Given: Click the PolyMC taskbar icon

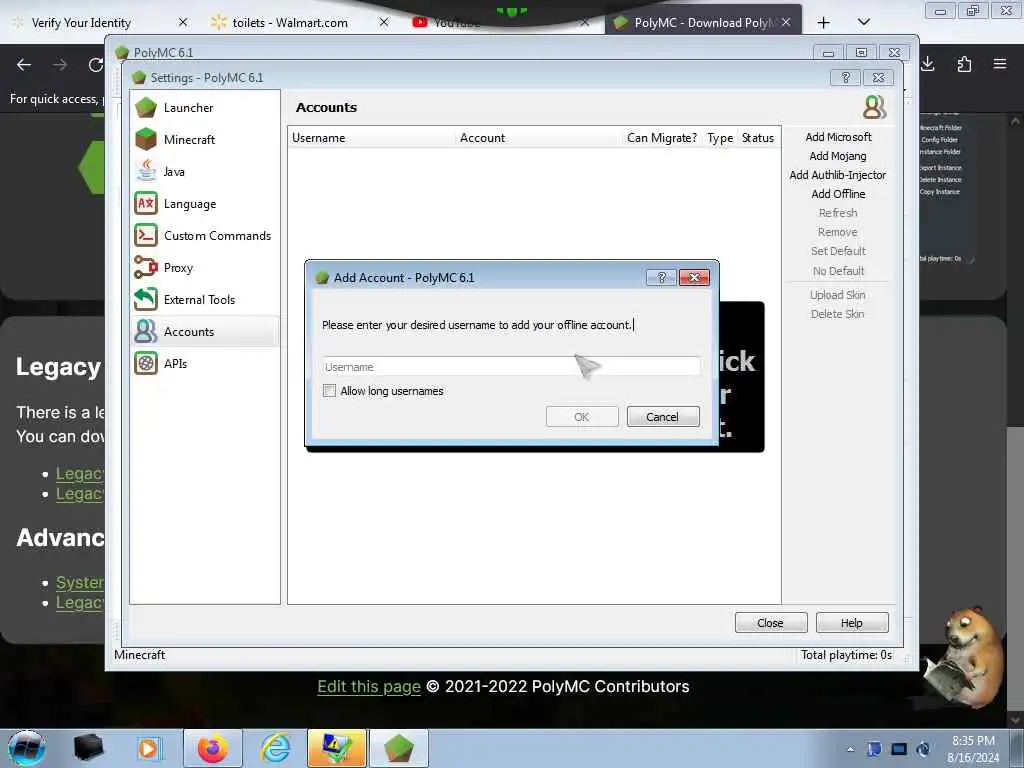Looking at the screenshot, I should click(x=399, y=748).
